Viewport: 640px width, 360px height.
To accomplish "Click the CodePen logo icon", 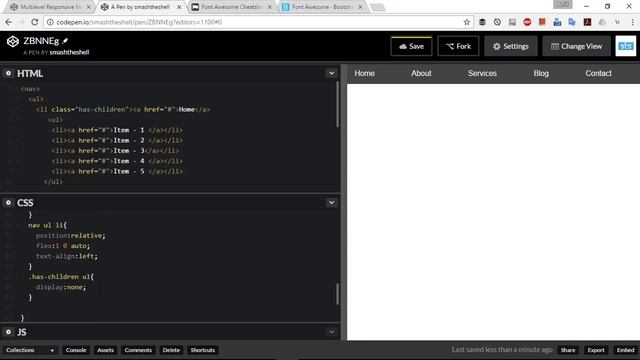I will tap(13, 41).
